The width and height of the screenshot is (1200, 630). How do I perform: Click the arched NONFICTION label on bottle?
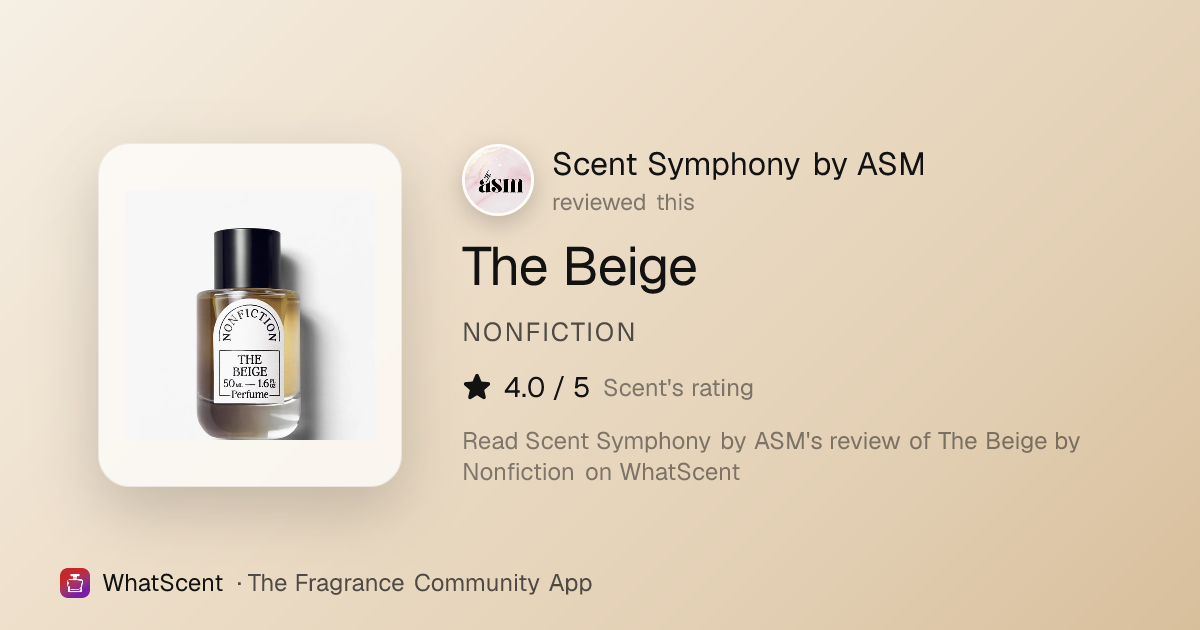(250, 323)
